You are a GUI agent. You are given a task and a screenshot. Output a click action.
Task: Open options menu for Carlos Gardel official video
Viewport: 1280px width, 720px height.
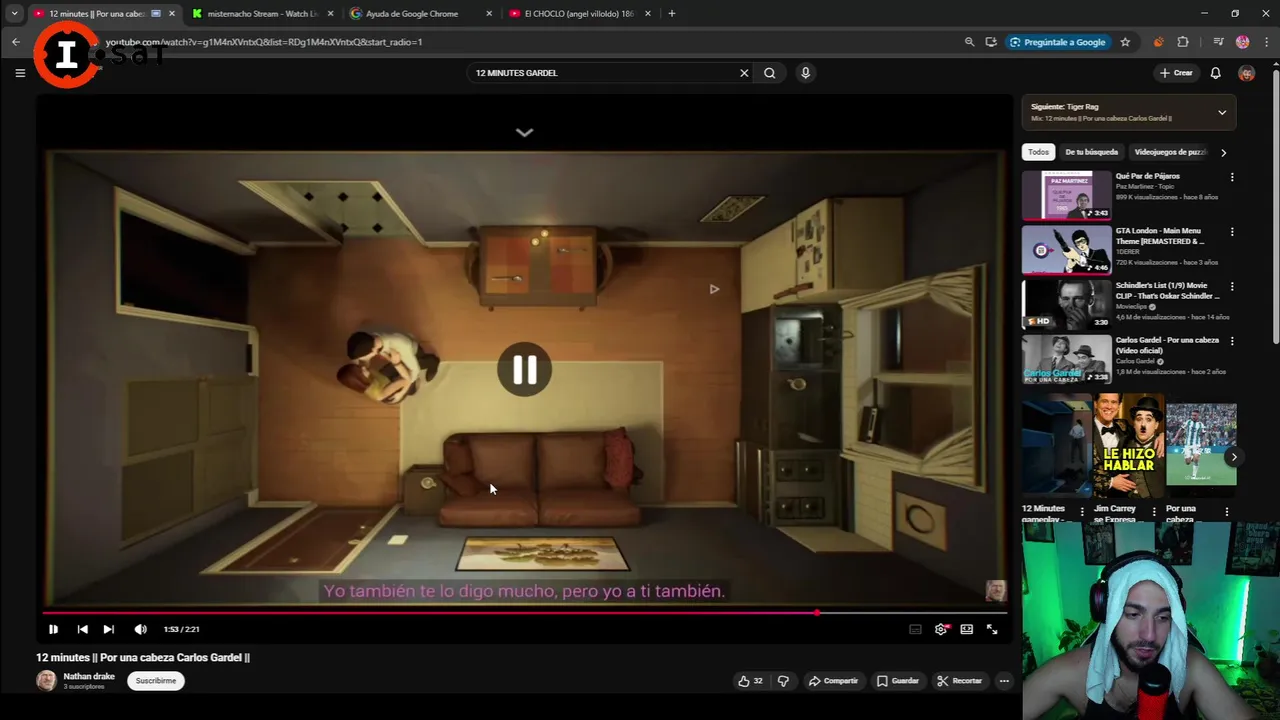(x=1232, y=341)
